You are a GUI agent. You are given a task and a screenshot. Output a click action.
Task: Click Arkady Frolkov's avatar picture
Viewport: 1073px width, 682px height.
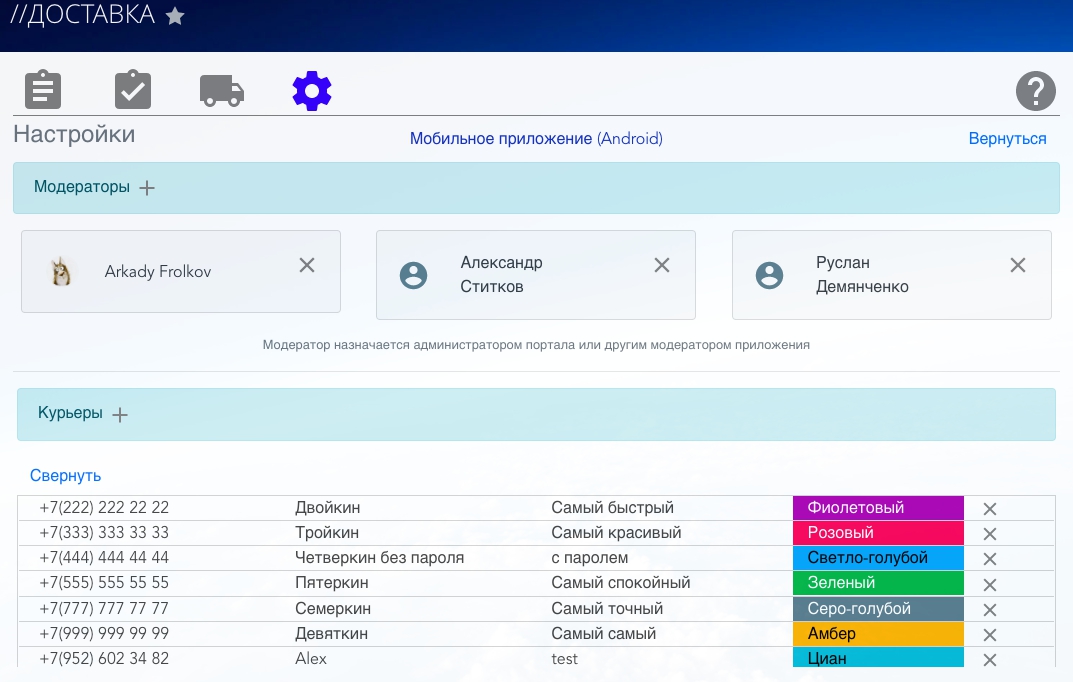click(61, 271)
